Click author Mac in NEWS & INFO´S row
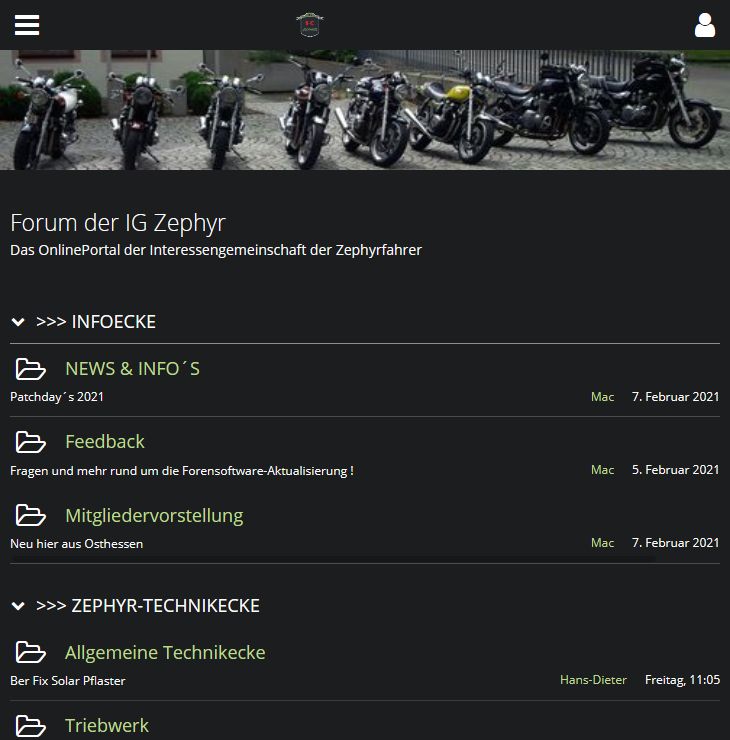The image size is (730, 740). click(603, 397)
